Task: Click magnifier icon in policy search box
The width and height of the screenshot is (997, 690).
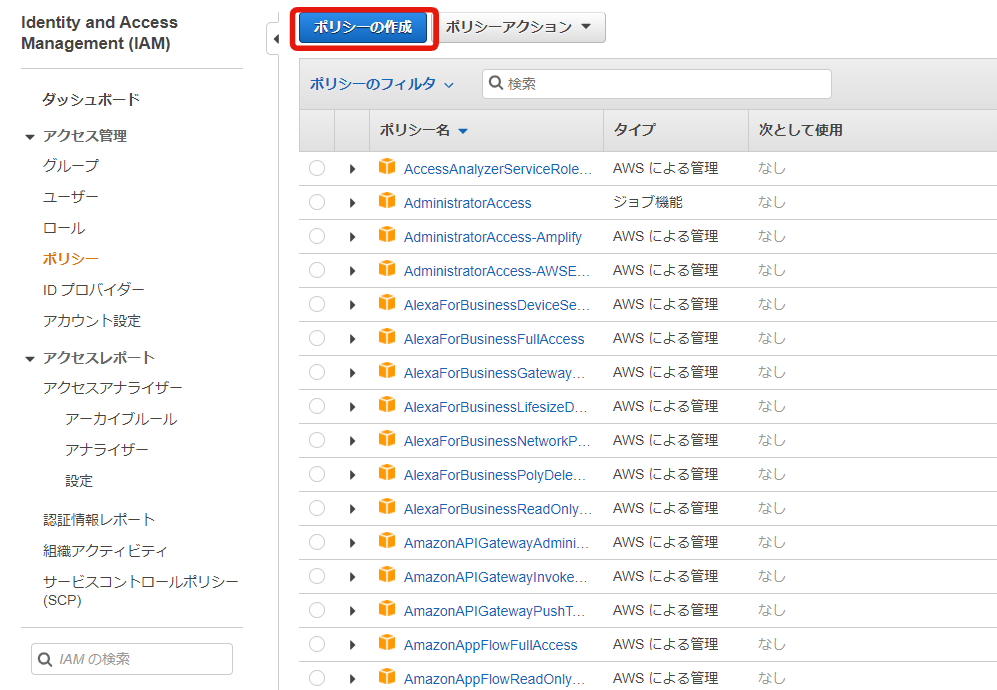Action: click(496, 83)
